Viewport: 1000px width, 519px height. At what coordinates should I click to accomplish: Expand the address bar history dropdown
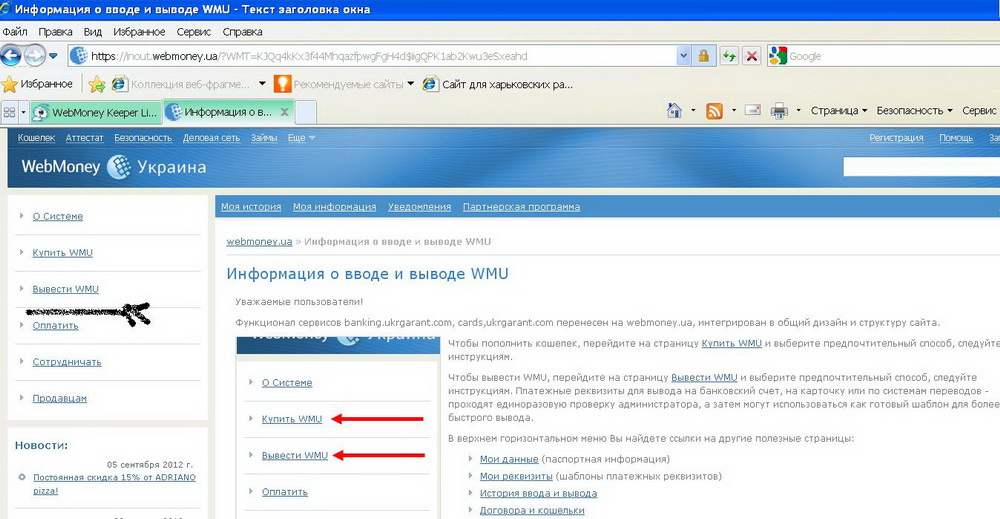[x=683, y=56]
